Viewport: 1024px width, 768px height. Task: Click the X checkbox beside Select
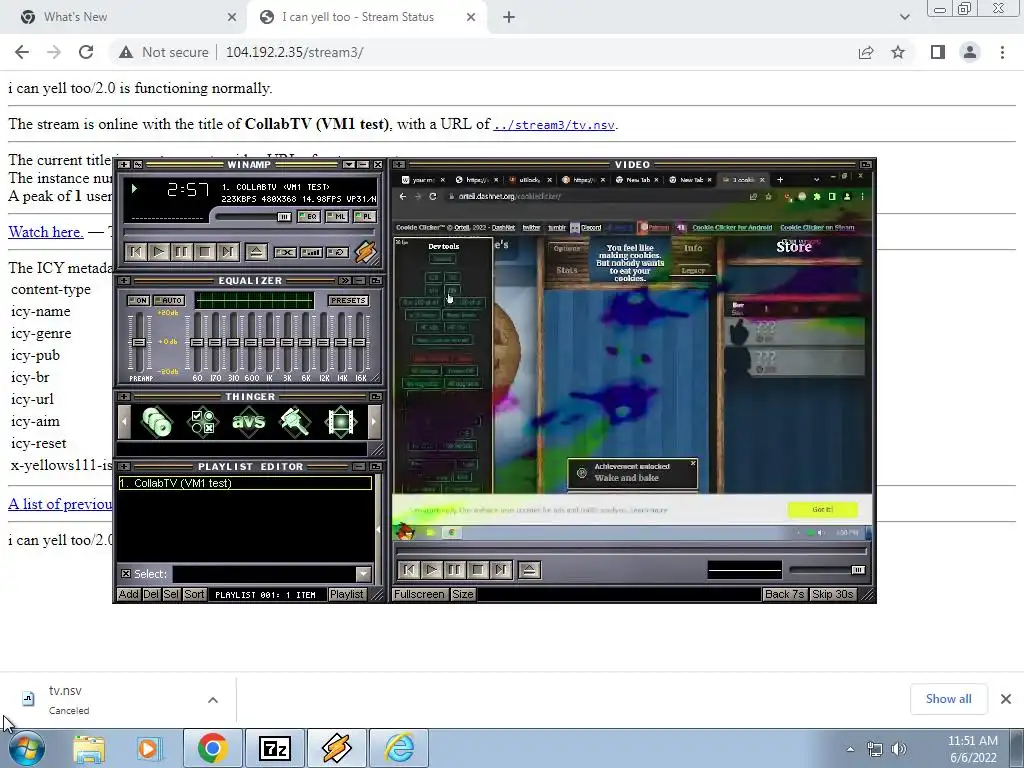coord(125,574)
